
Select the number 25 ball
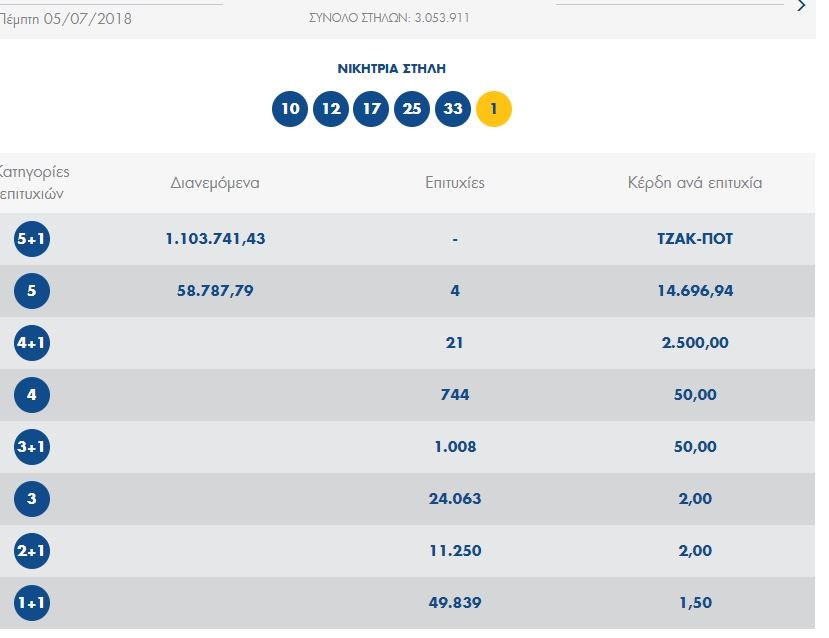tap(412, 109)
